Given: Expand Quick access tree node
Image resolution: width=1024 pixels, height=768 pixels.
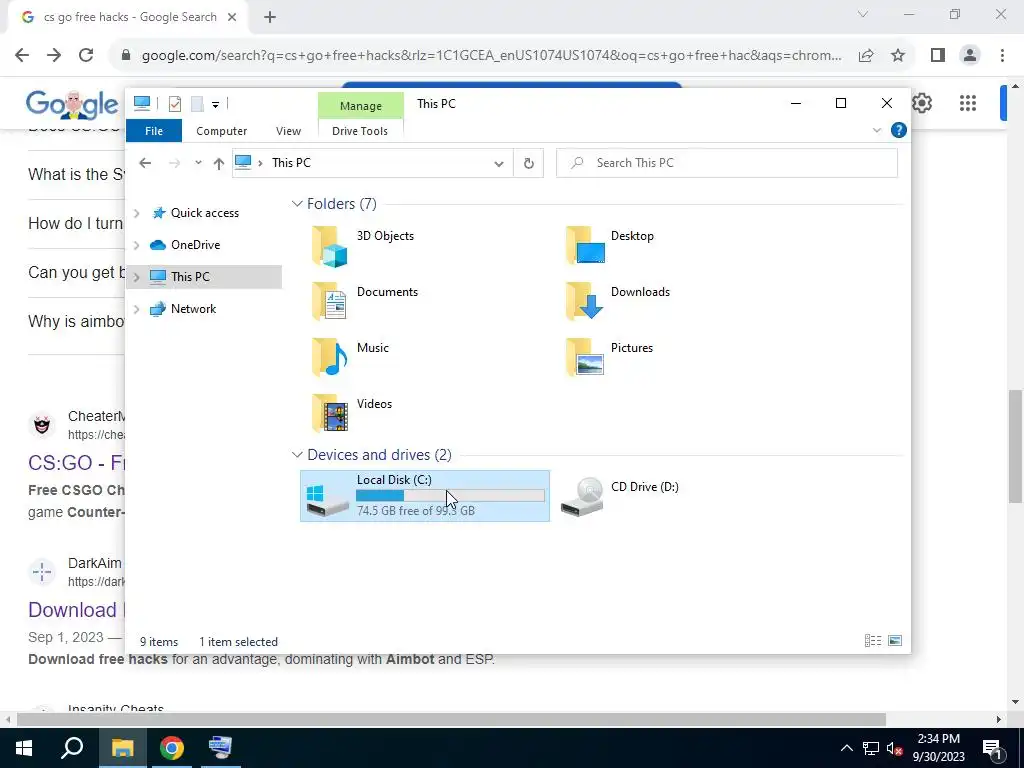Looking at the screenshot, I should pyautogui.click(x=136, y=213).
